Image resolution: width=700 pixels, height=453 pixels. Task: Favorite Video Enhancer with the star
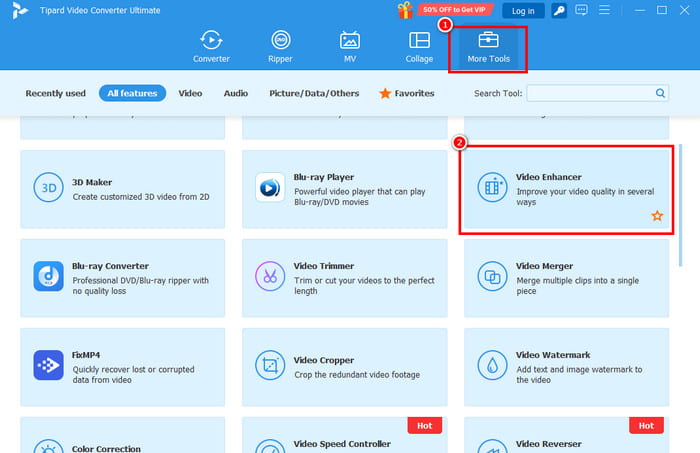pyautogui.click(x=657, y=216)
